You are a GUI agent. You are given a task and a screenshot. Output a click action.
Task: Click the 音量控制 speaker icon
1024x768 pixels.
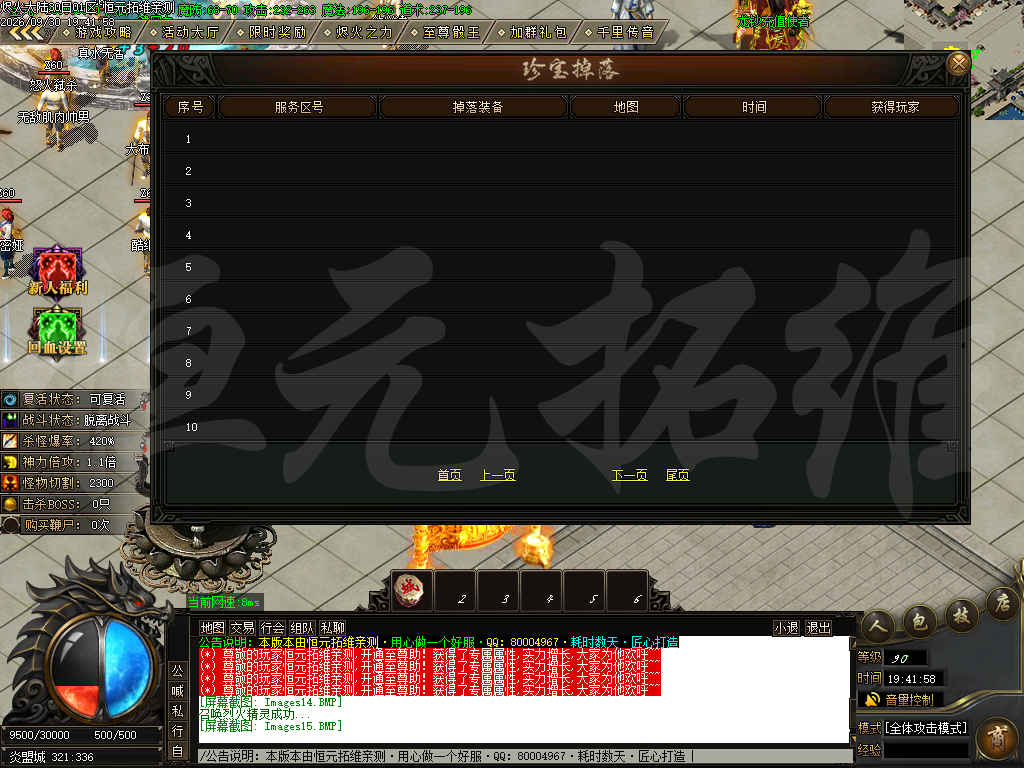click(872, 700)
